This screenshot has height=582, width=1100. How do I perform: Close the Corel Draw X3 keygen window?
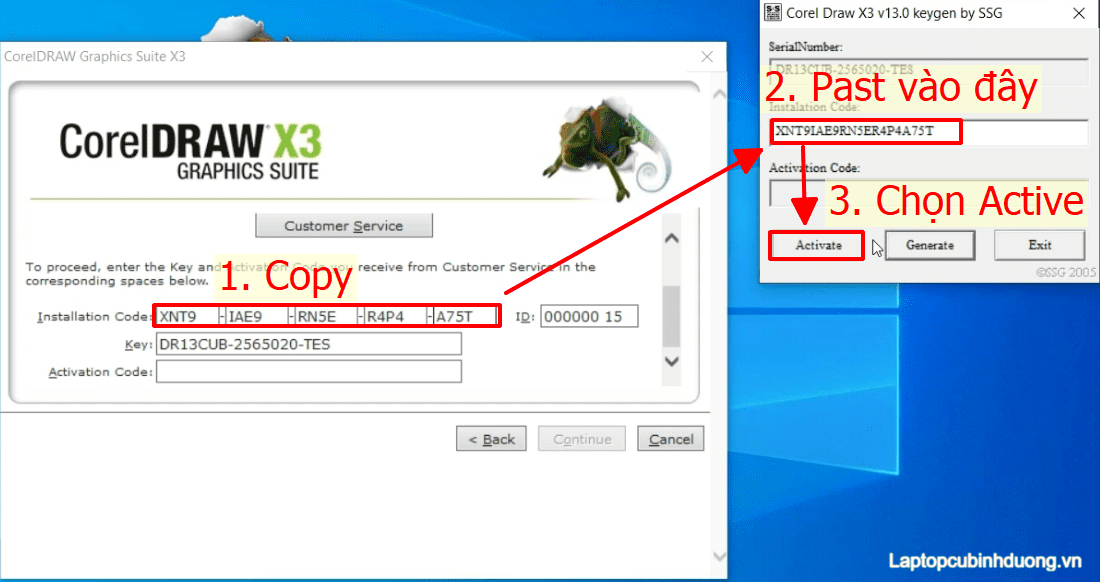click(x=1079, y=13)
